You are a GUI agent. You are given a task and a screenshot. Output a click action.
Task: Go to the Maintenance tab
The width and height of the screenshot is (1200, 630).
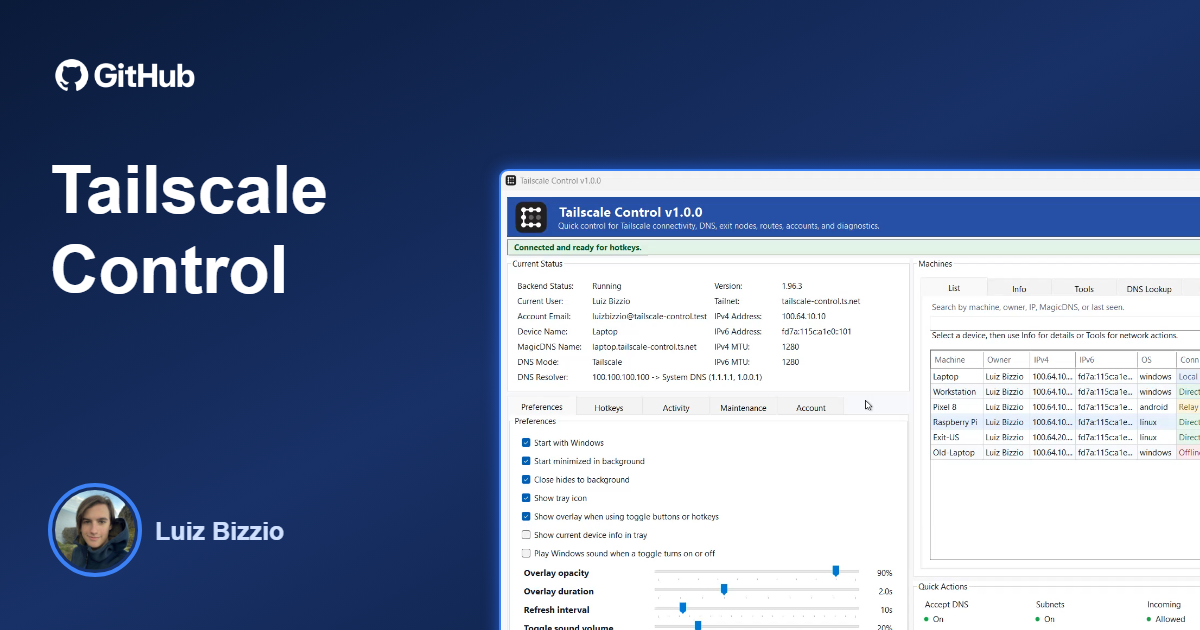pyautogui.click(x=743, y=408)
